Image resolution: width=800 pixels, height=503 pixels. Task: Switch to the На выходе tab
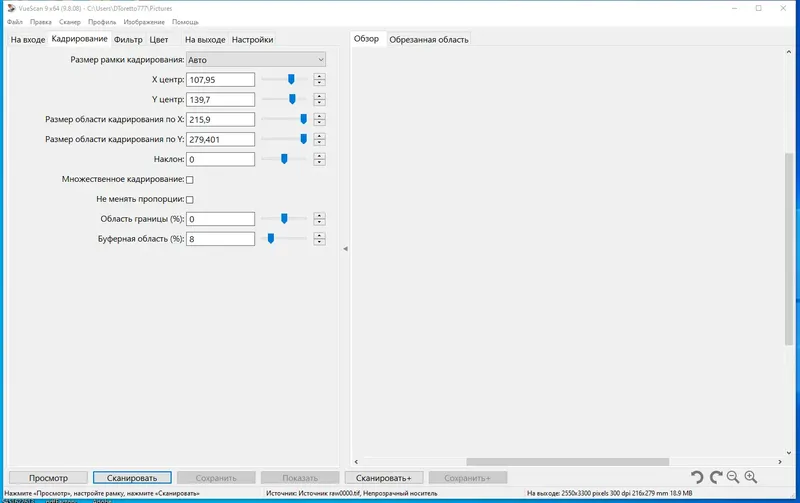pos(205,39)
